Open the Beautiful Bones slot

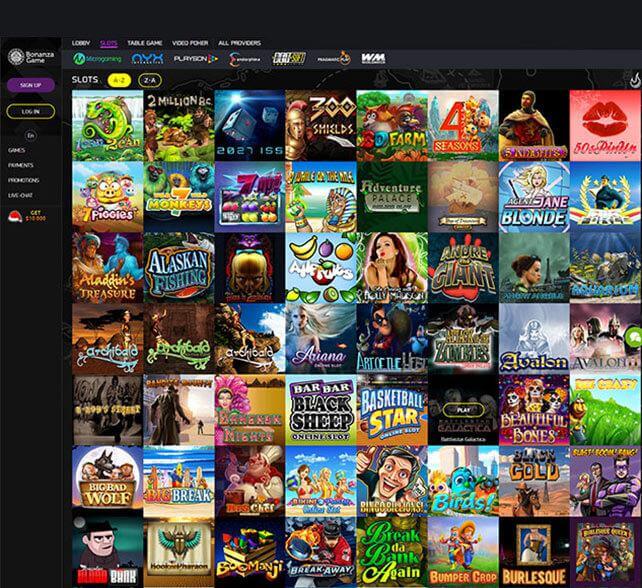[534, 410]
